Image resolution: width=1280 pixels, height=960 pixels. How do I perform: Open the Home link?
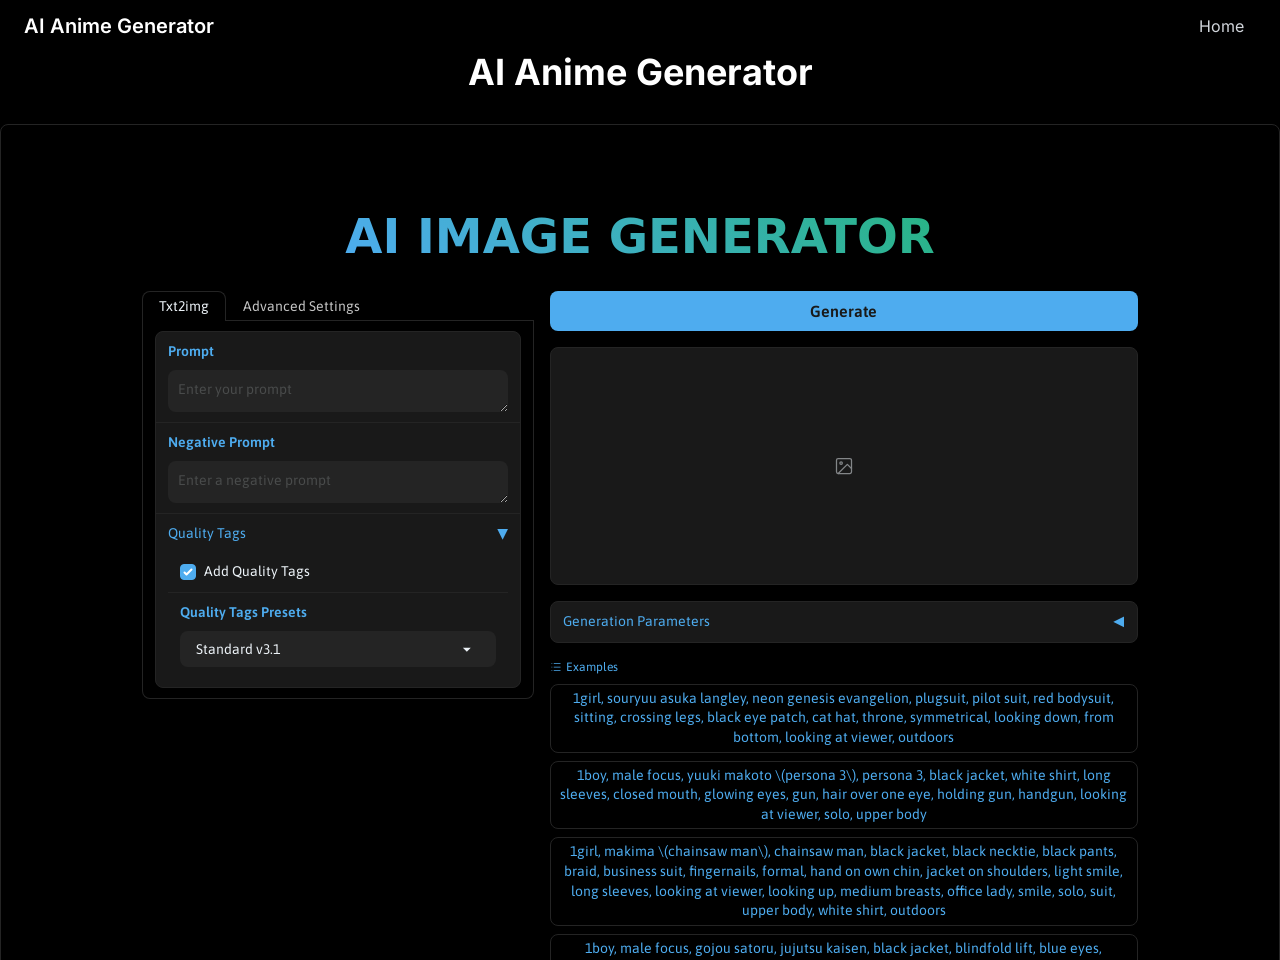tap(1221, 26)
